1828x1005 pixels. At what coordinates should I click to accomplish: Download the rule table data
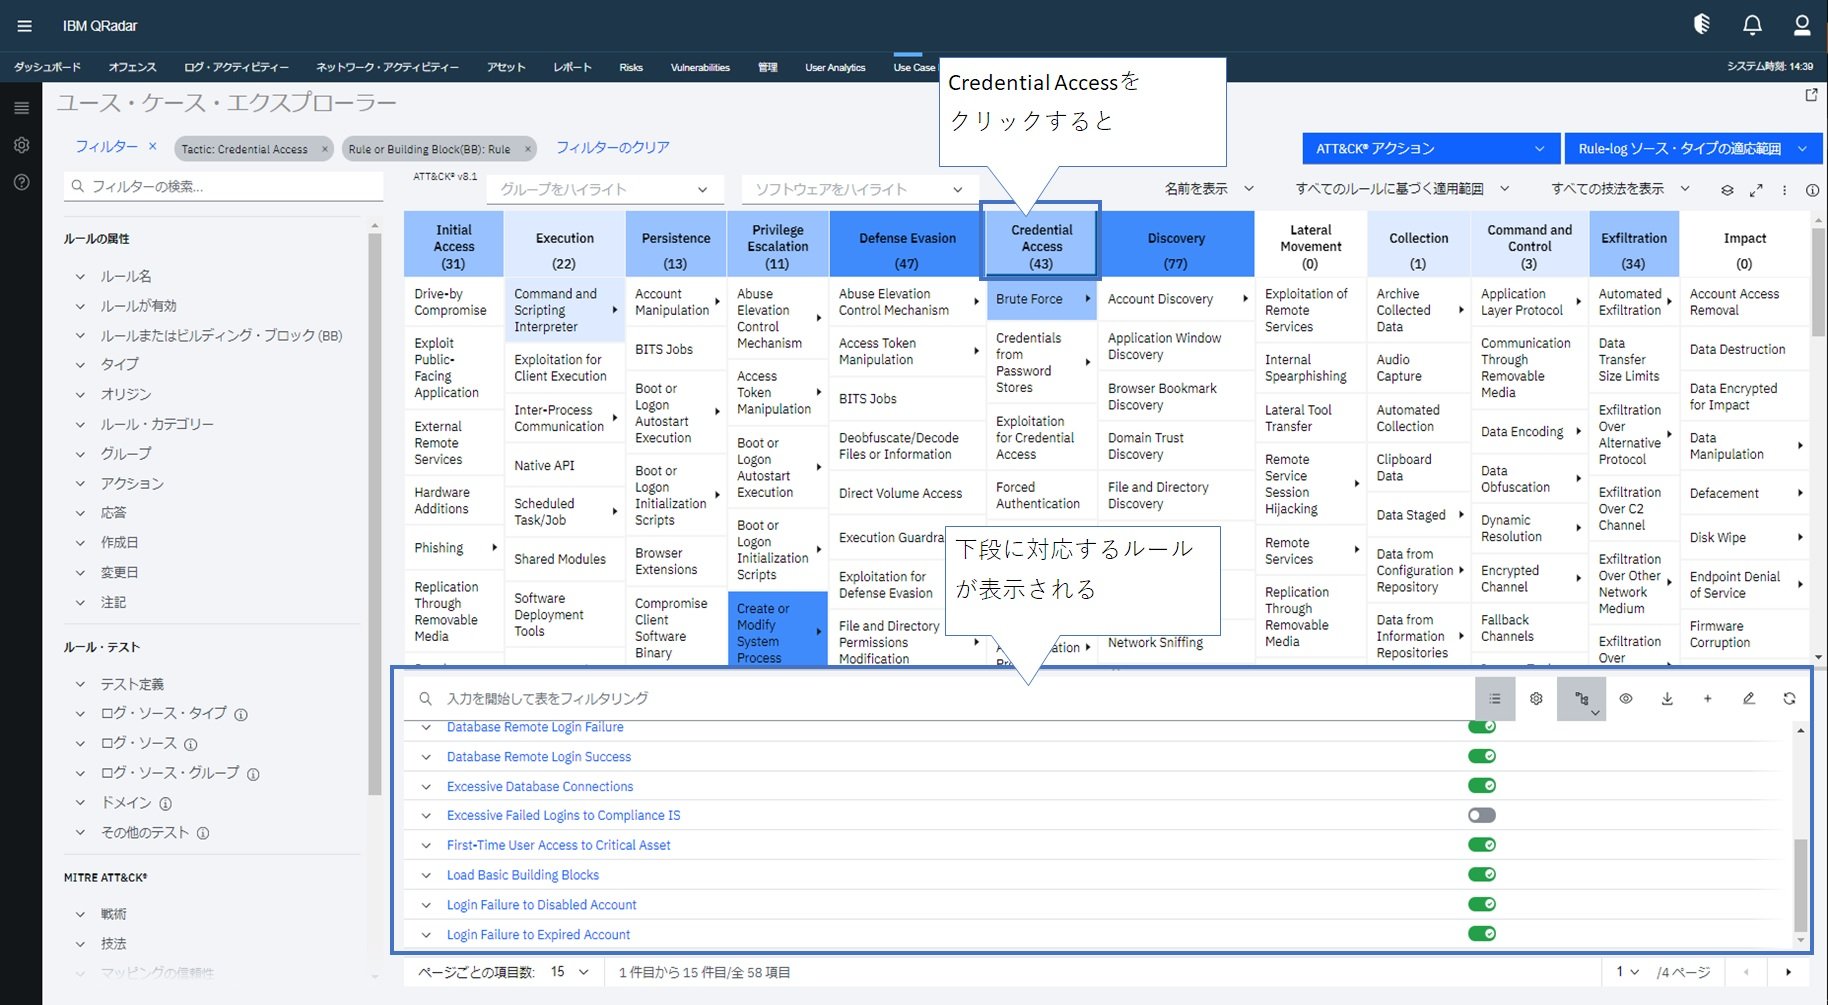1667,699
